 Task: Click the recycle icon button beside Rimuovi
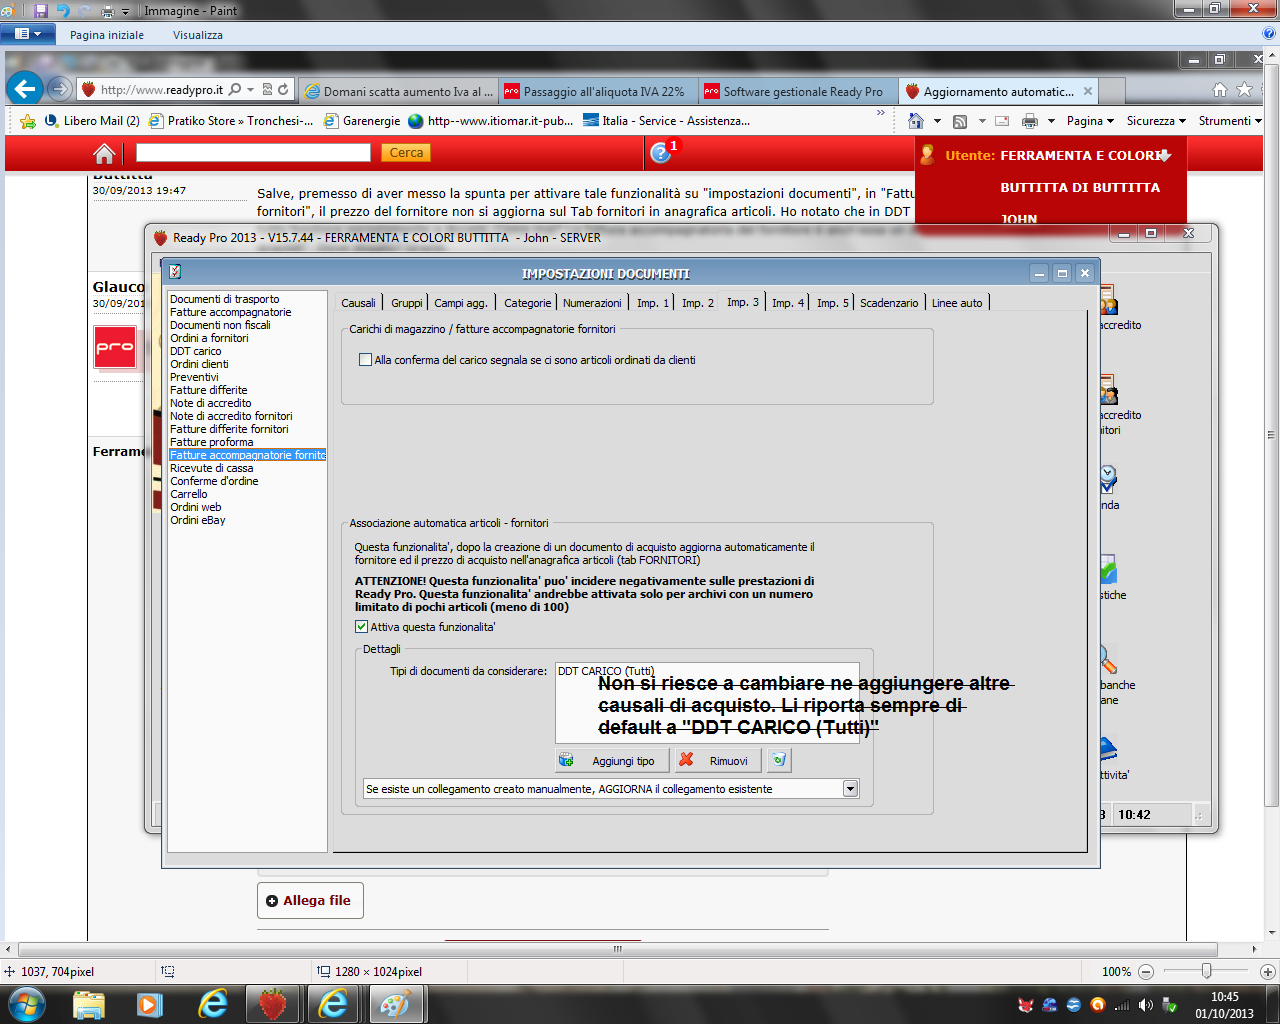[779, 760]
